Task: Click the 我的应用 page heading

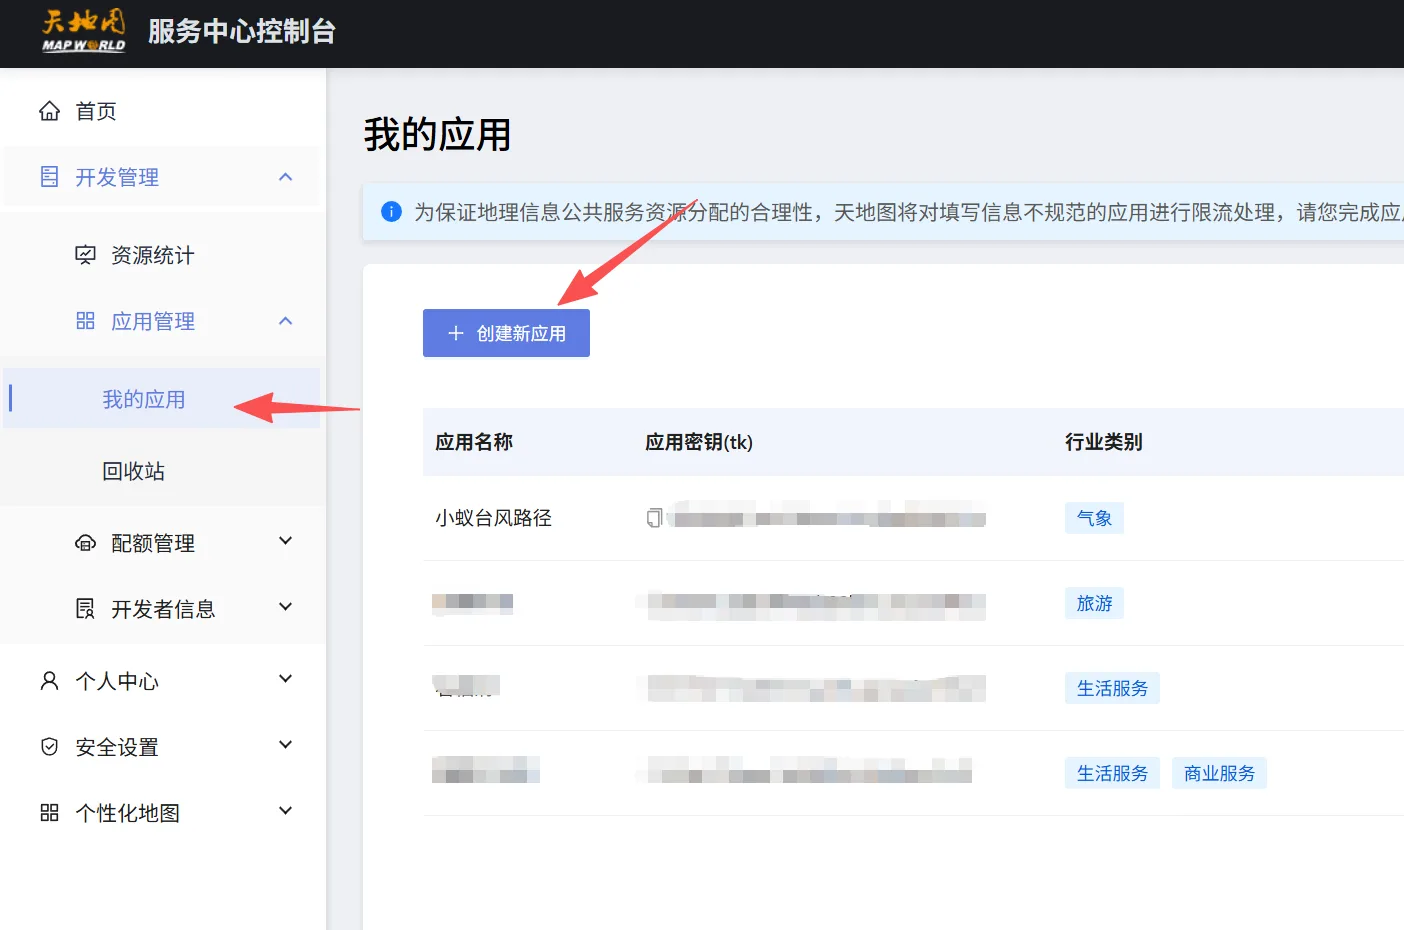Action: coord(438,134)
